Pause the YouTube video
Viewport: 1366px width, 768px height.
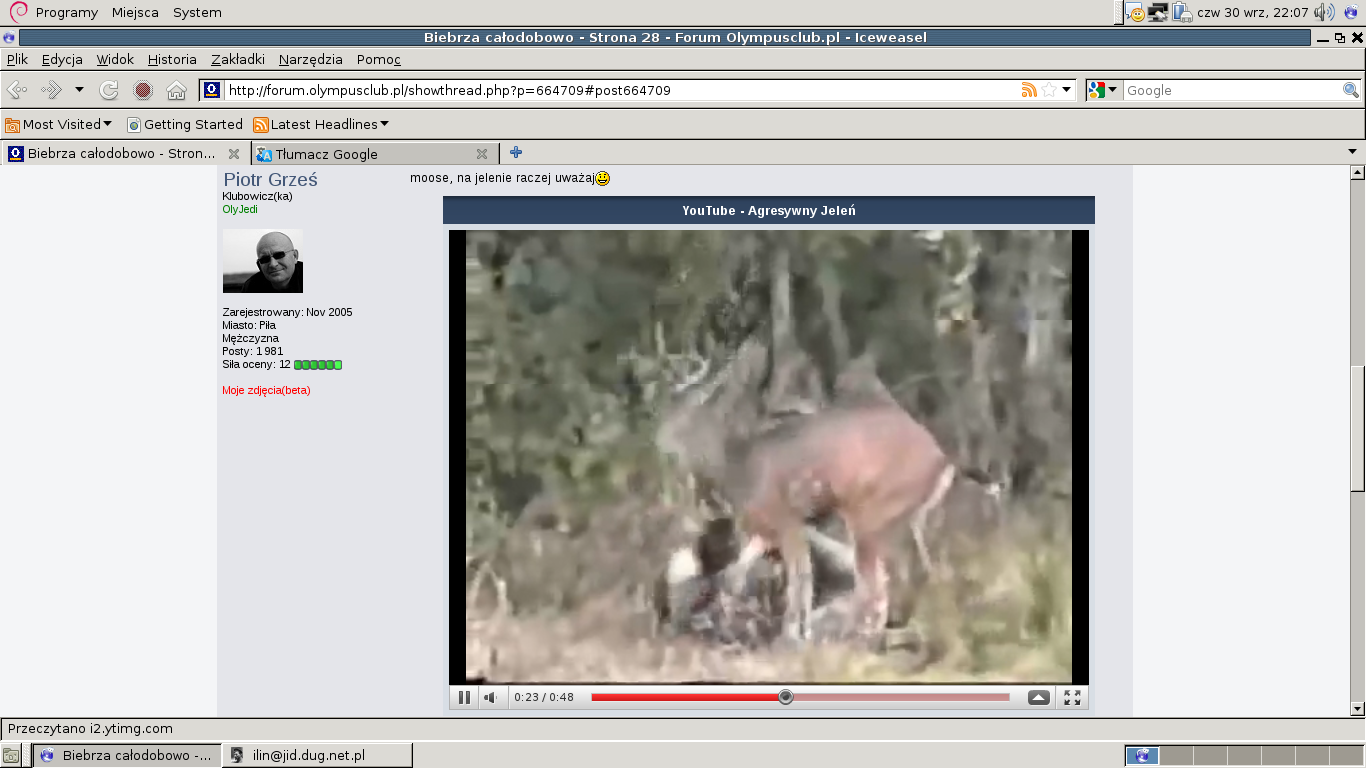tap(464, 697)
